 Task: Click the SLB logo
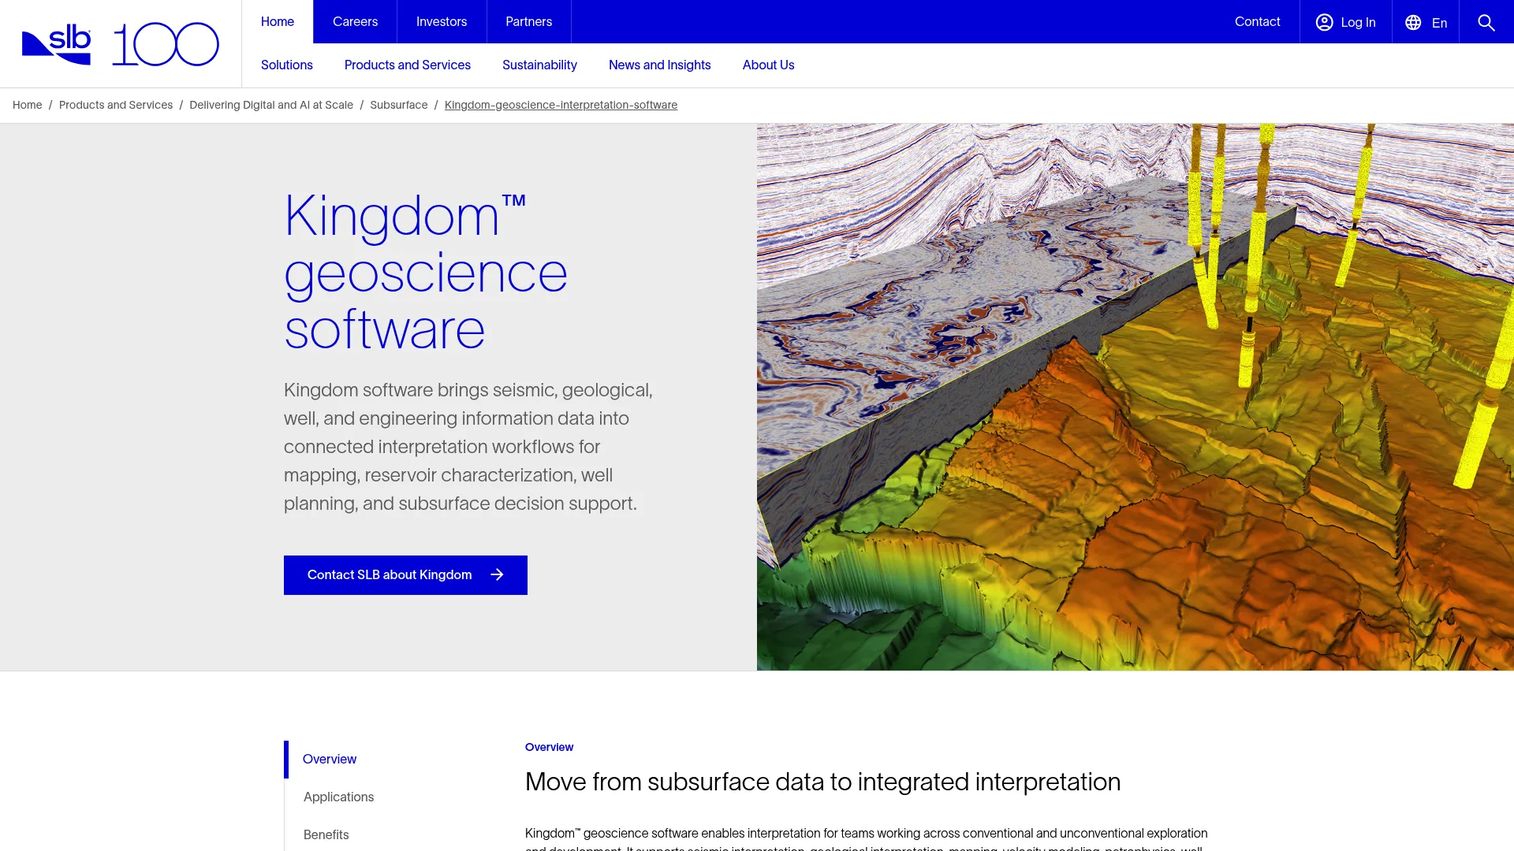pos(56,45)
